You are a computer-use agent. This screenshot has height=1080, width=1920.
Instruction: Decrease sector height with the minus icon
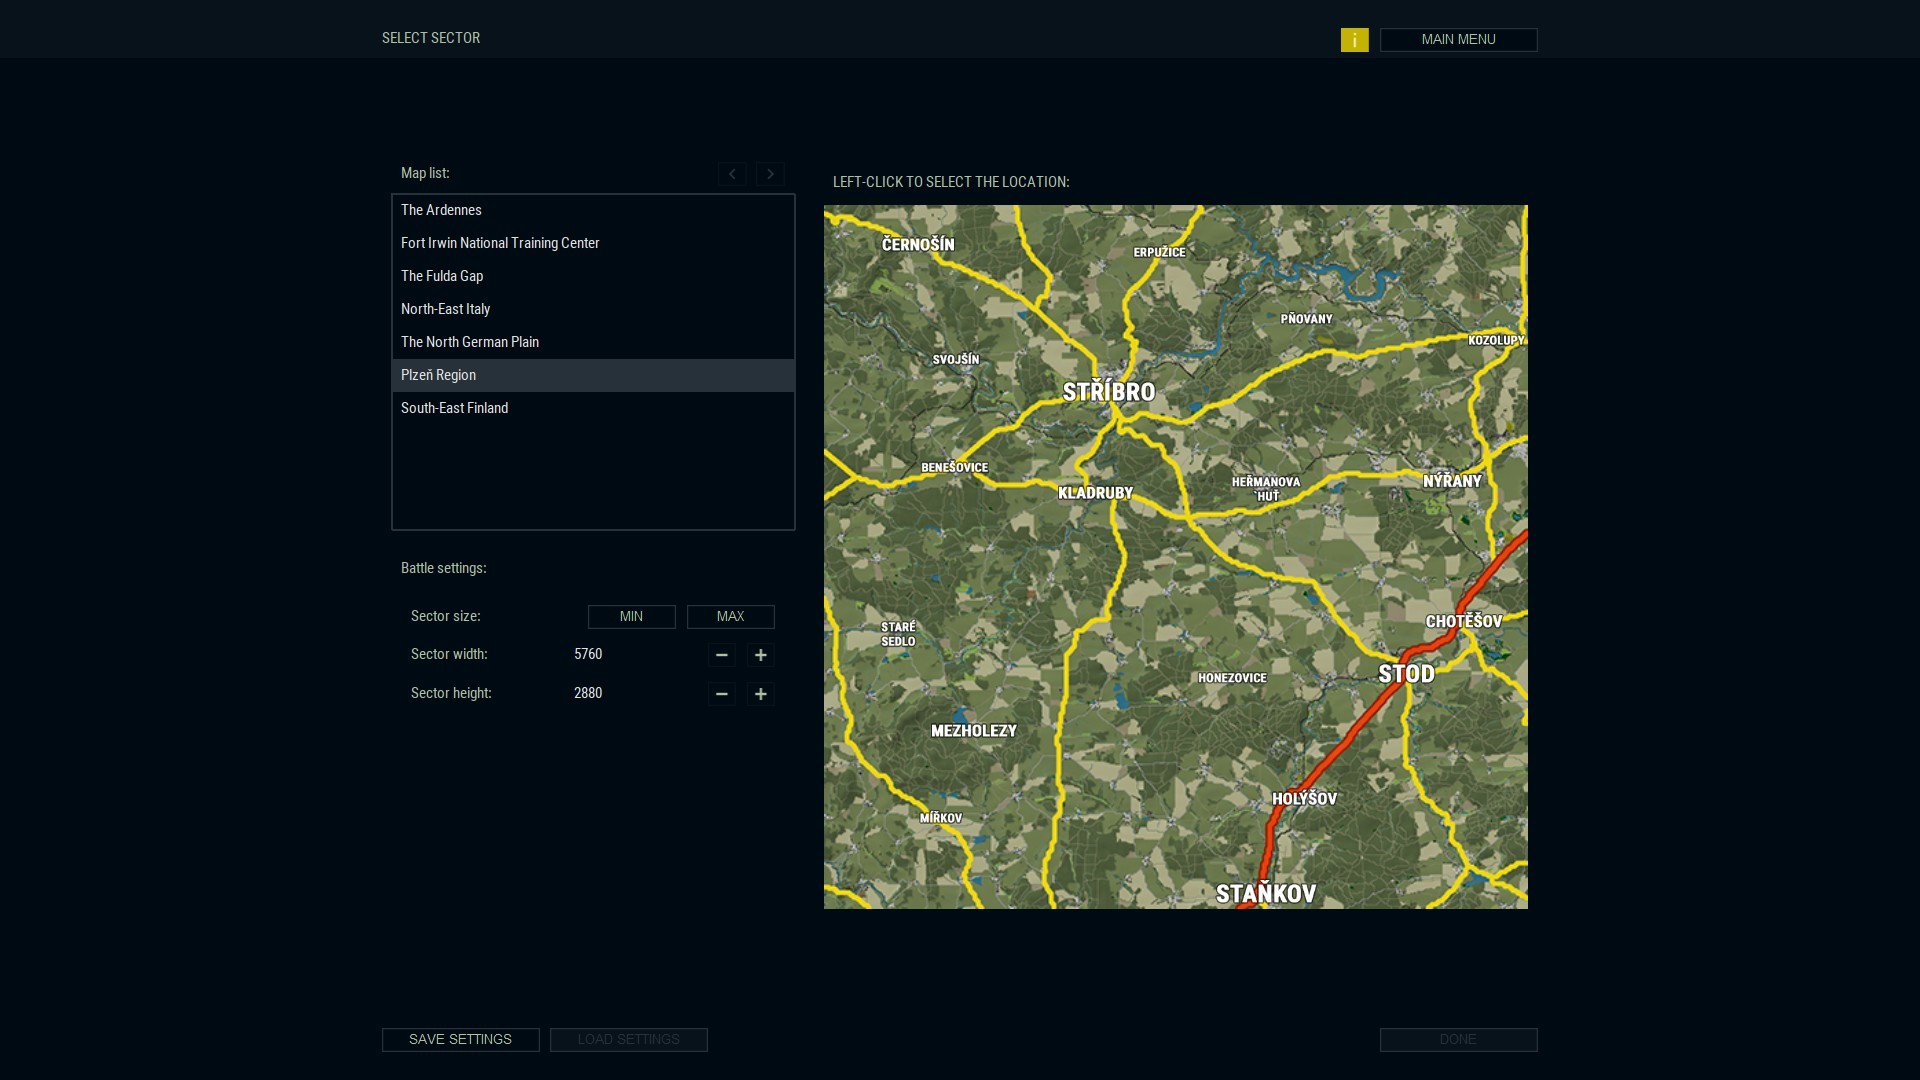722,694
